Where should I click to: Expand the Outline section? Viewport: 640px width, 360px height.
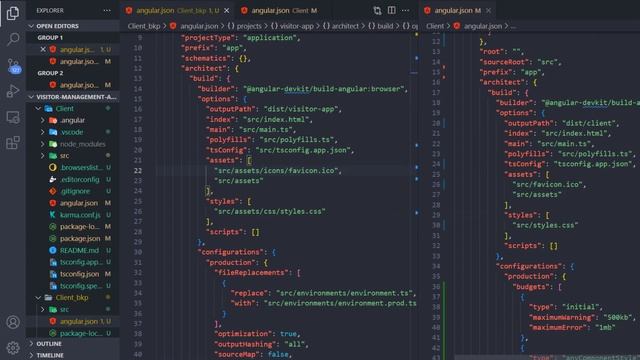[x=73, y=344]
